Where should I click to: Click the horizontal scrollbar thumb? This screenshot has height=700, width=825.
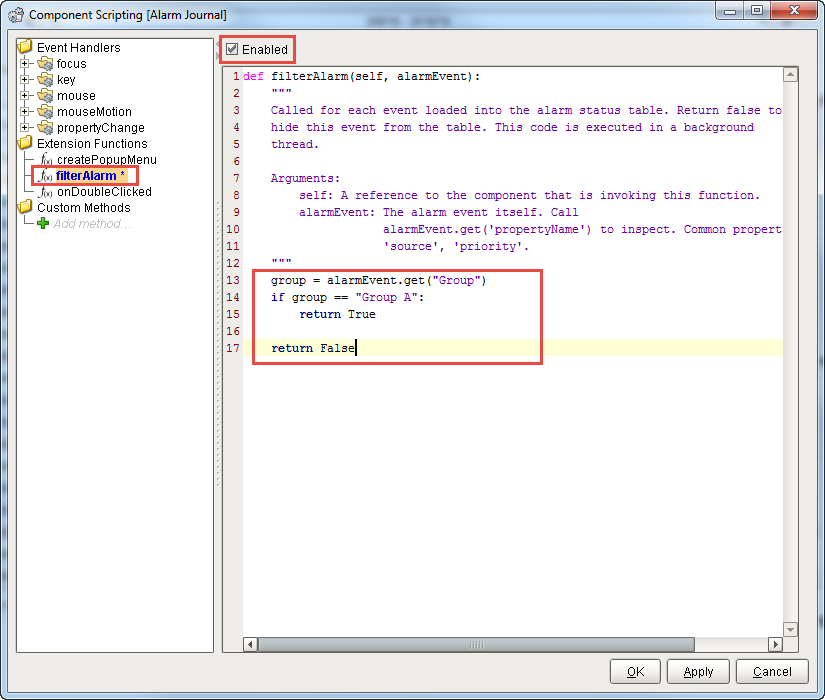(x=476, y=644)
